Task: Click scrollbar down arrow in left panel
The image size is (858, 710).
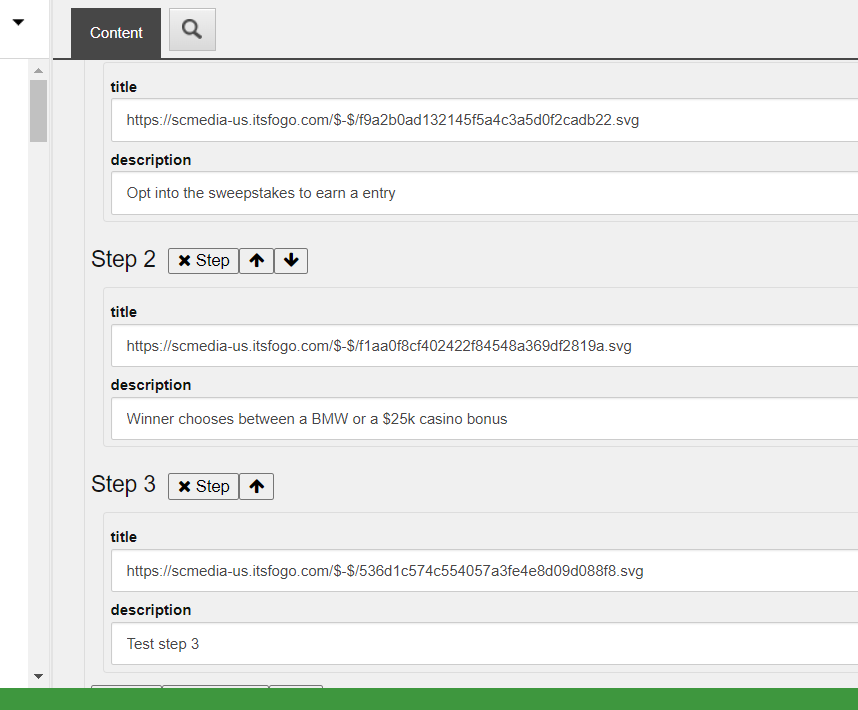Action: tap(38, 677)
